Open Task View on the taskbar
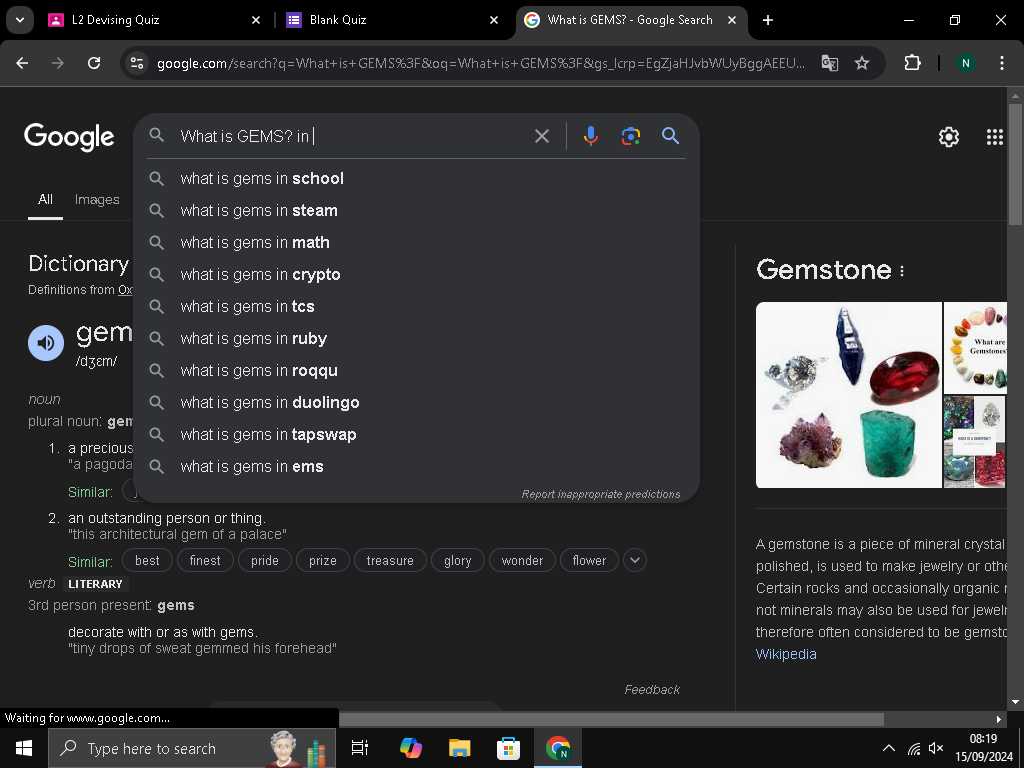1024x768 pixels. 360,748
